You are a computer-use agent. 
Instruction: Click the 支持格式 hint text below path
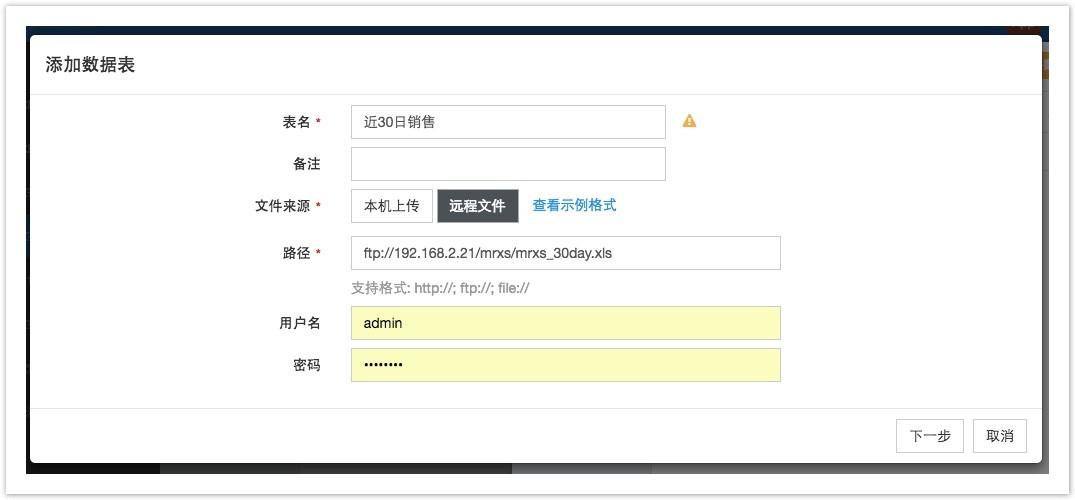pos(440,289)
